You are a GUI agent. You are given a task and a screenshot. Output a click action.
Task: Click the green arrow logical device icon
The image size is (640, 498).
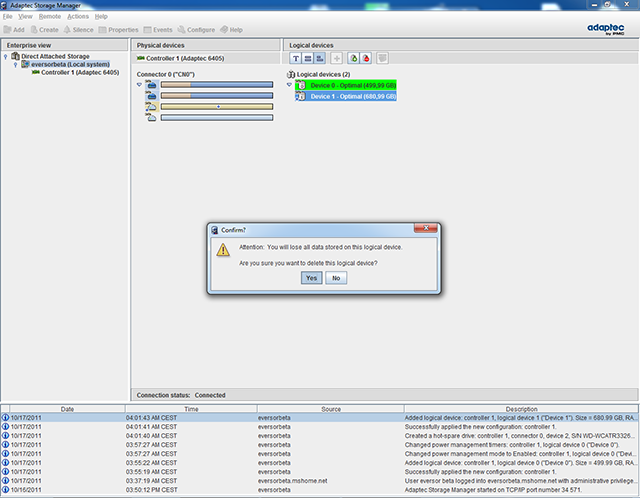tap(353, 59)
